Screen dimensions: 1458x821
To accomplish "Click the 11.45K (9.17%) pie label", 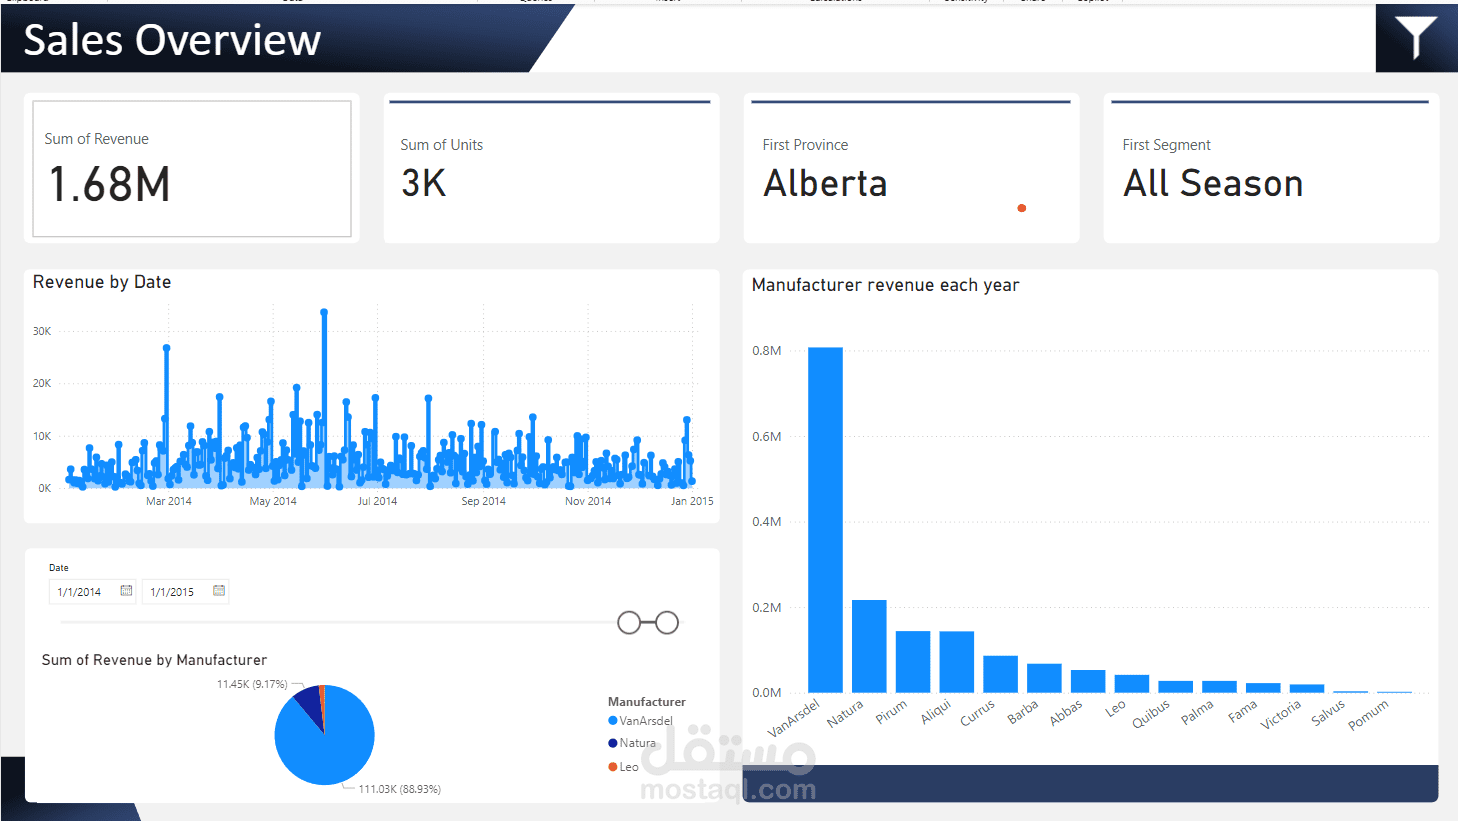I will point(252,684).
